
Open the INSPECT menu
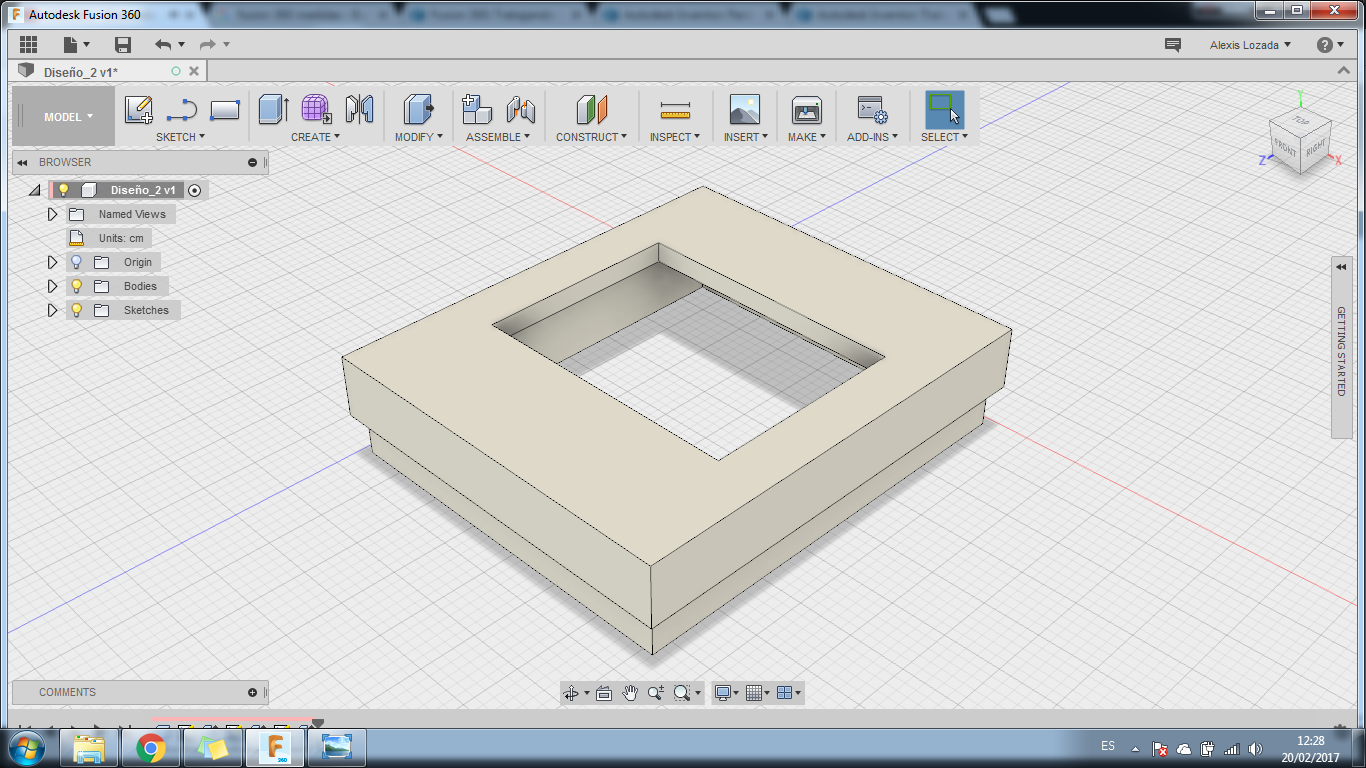tap(675, 137)
